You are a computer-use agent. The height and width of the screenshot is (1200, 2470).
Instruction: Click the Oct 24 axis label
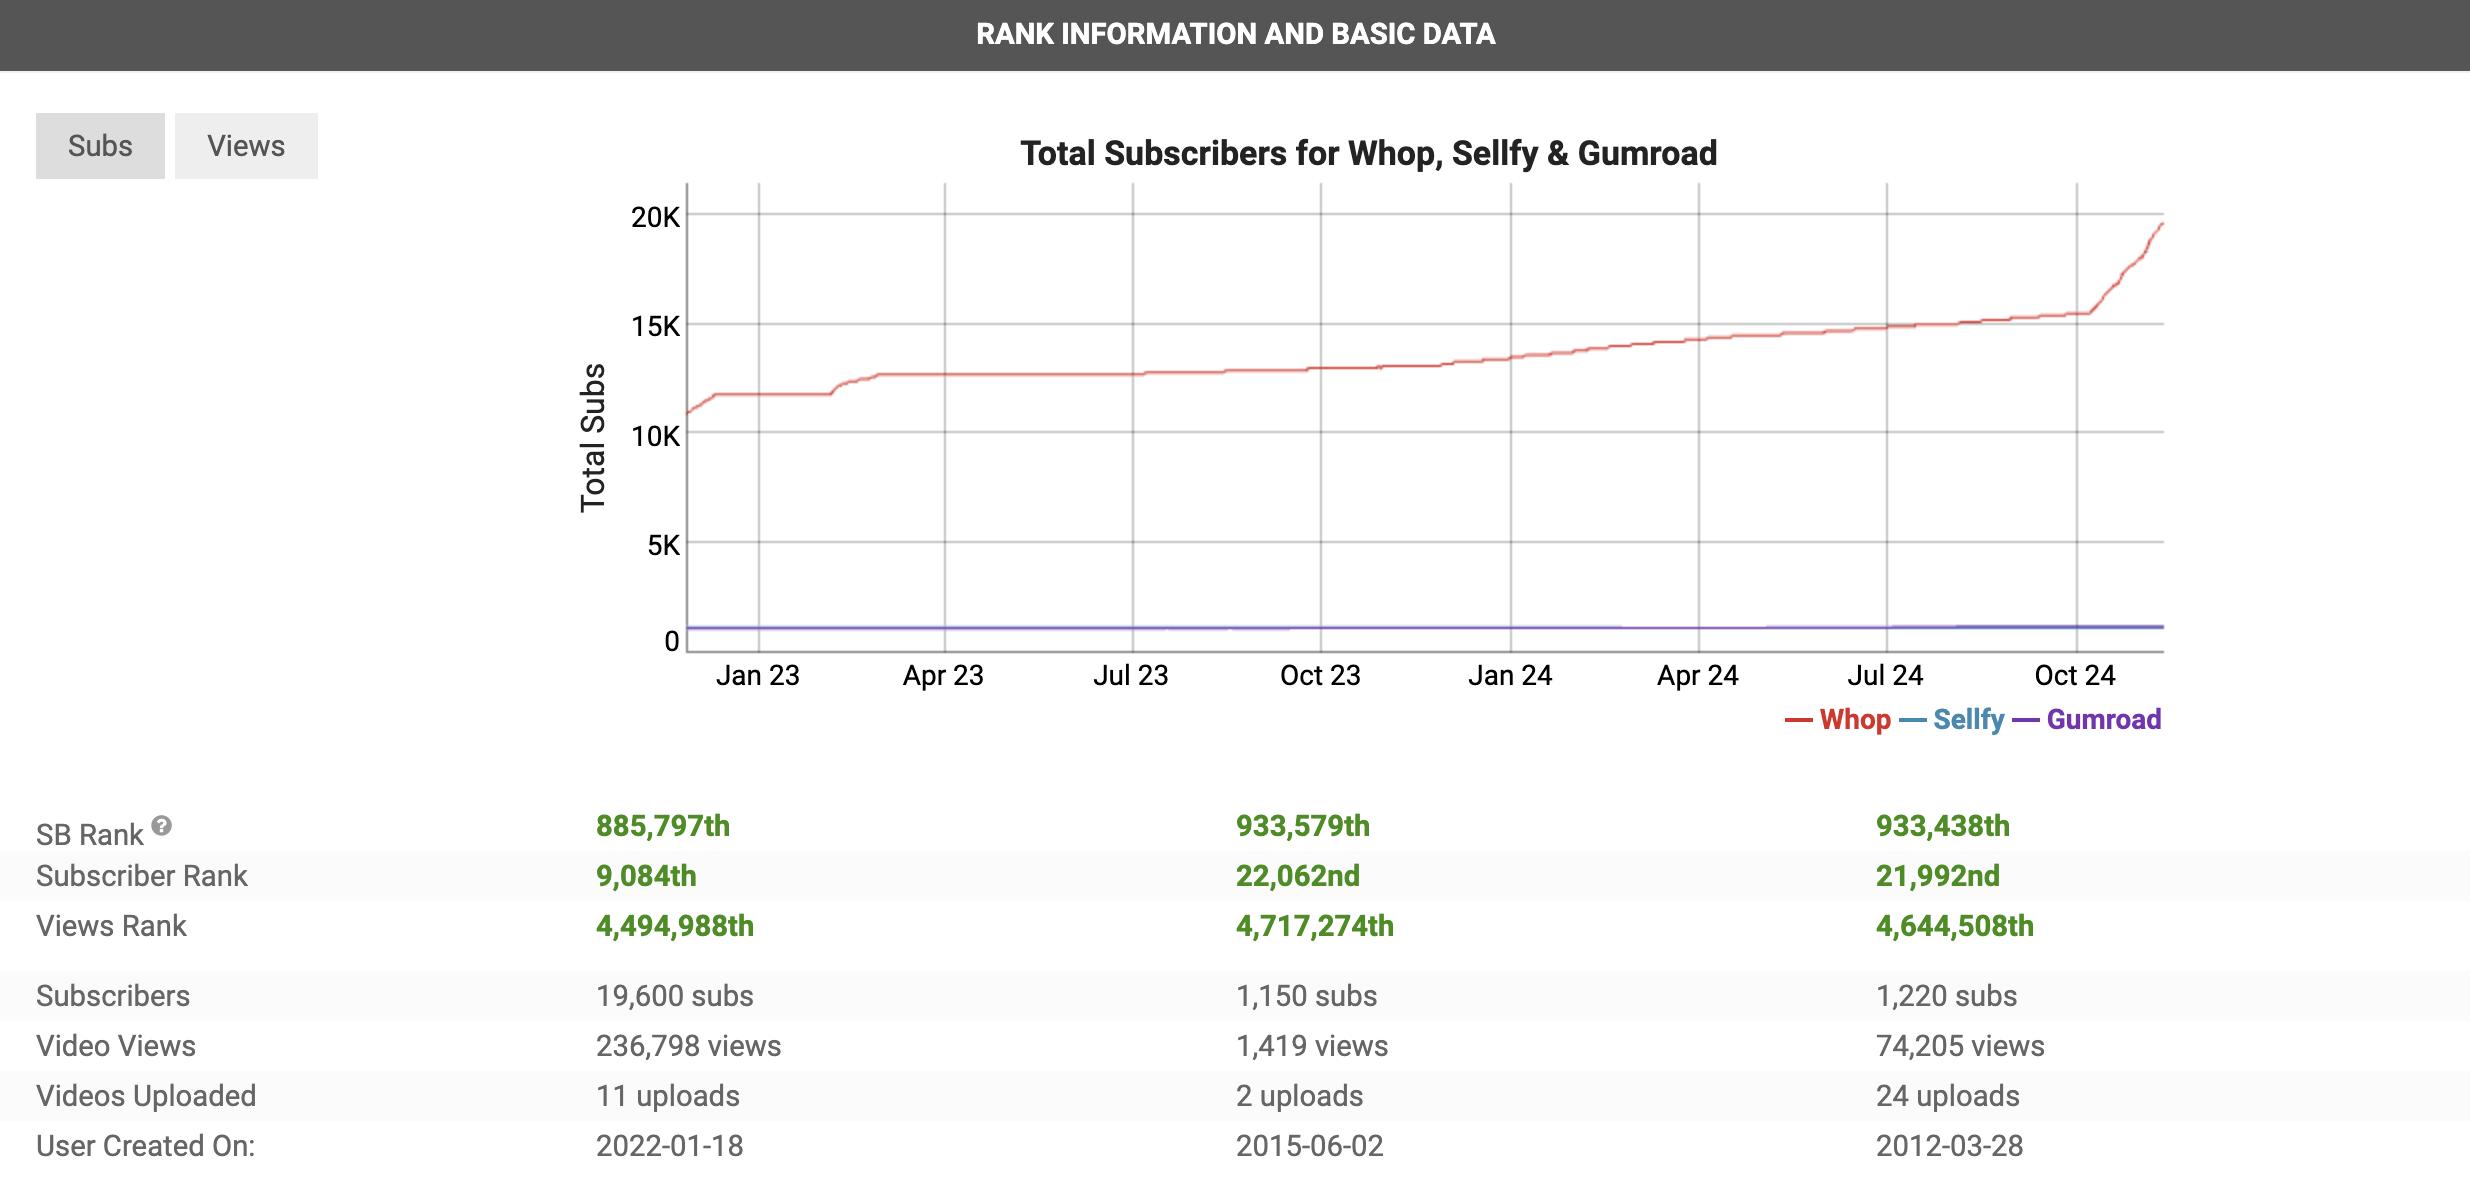[2075, 675]
